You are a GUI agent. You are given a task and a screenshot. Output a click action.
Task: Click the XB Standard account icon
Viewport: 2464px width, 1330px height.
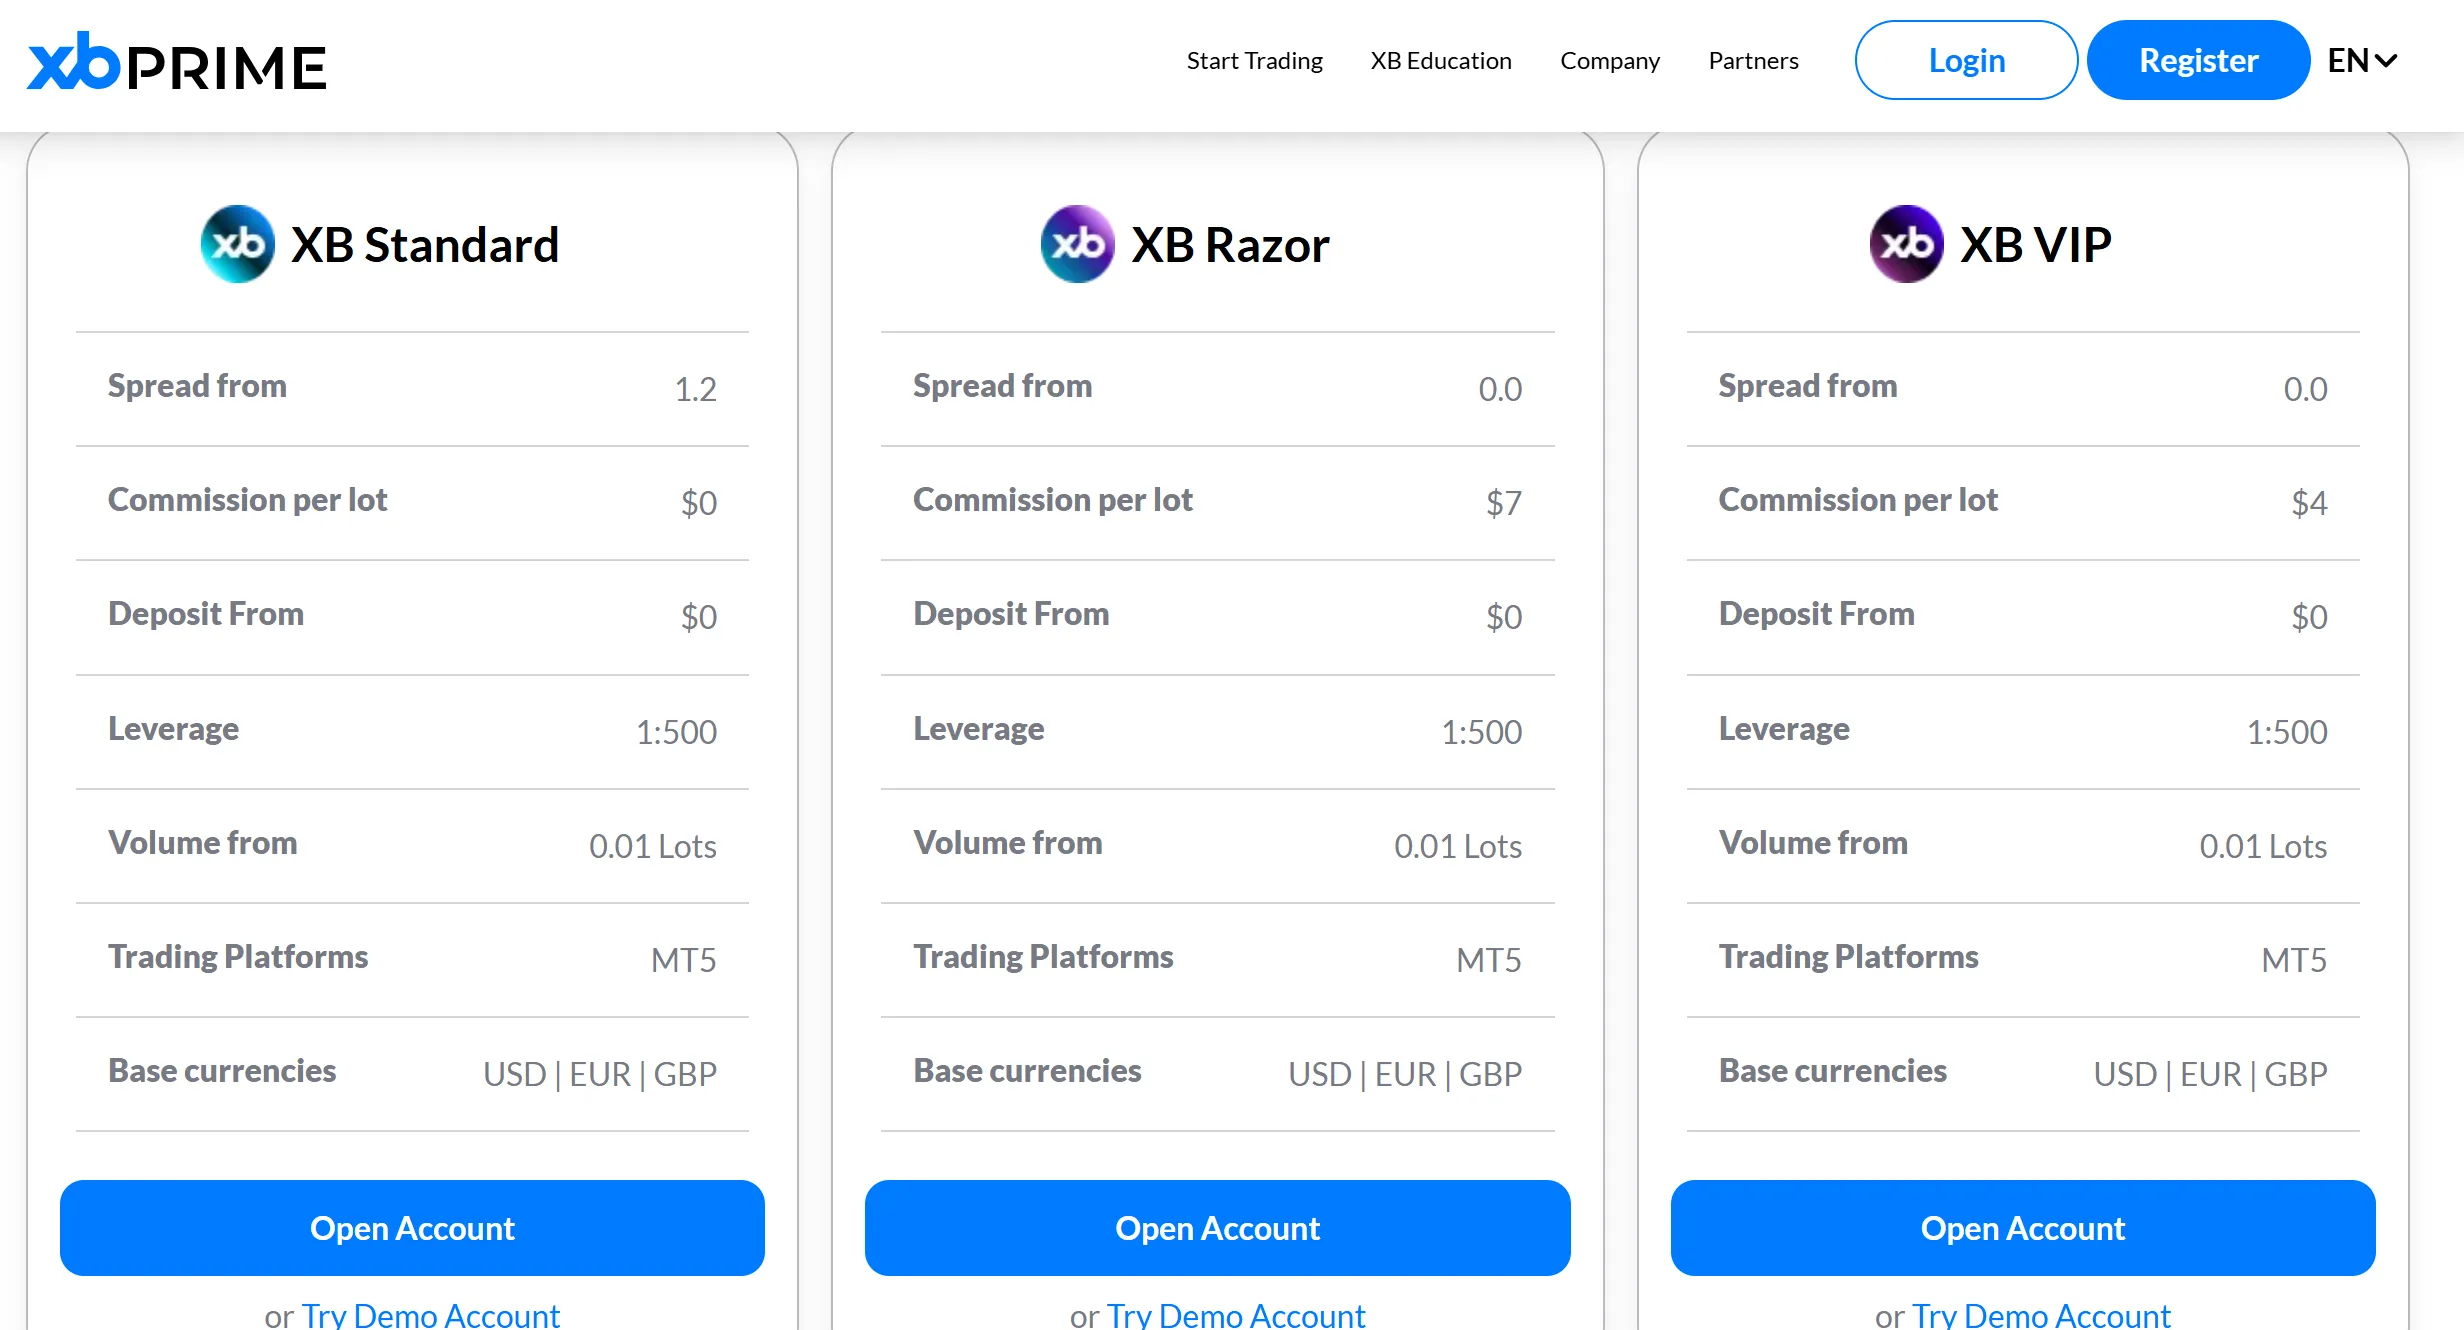238,244
